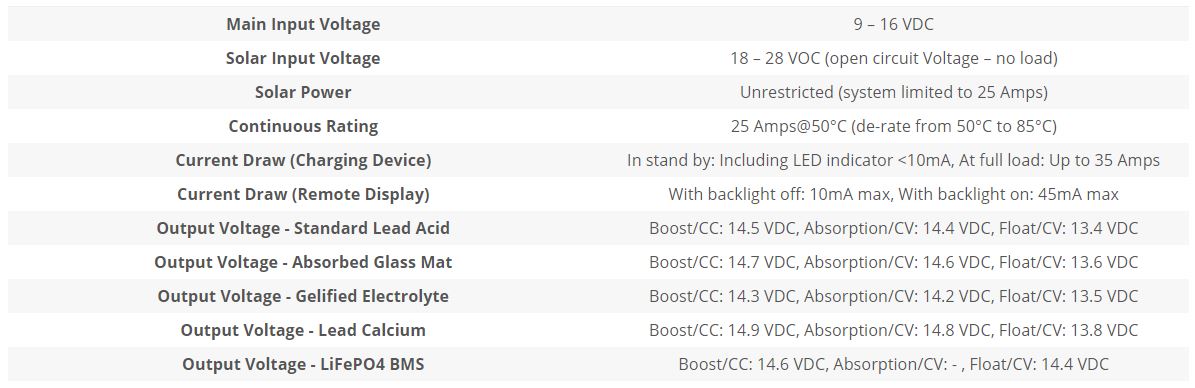The width and height of the screenshot is (1195, 388).
Task: Select Boost/CC: 14.9 VDC value row
Action: point(893,330)
